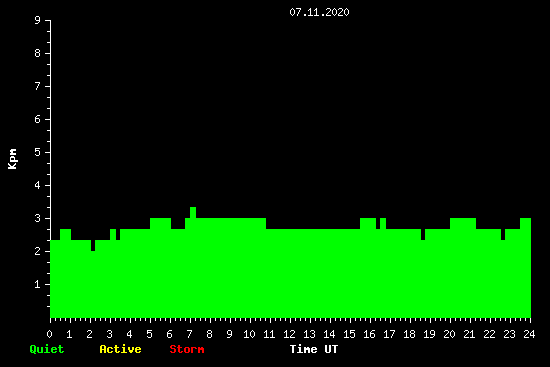This screenshot has width=550, height=367.
Task: Click hour 16 on the time axis
Action: coord(369,334)
